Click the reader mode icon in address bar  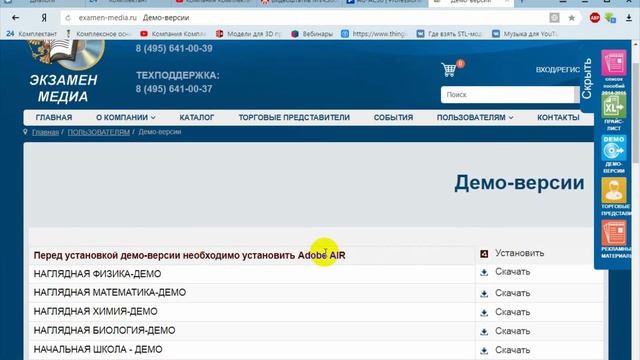coord(554,18)
